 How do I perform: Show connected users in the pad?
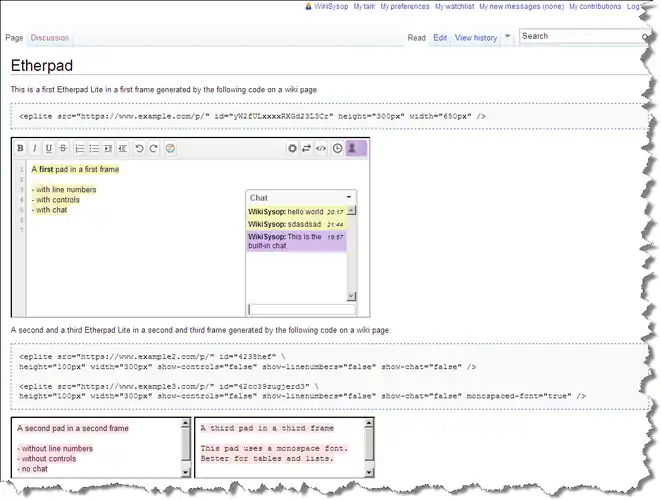[353, 148]
